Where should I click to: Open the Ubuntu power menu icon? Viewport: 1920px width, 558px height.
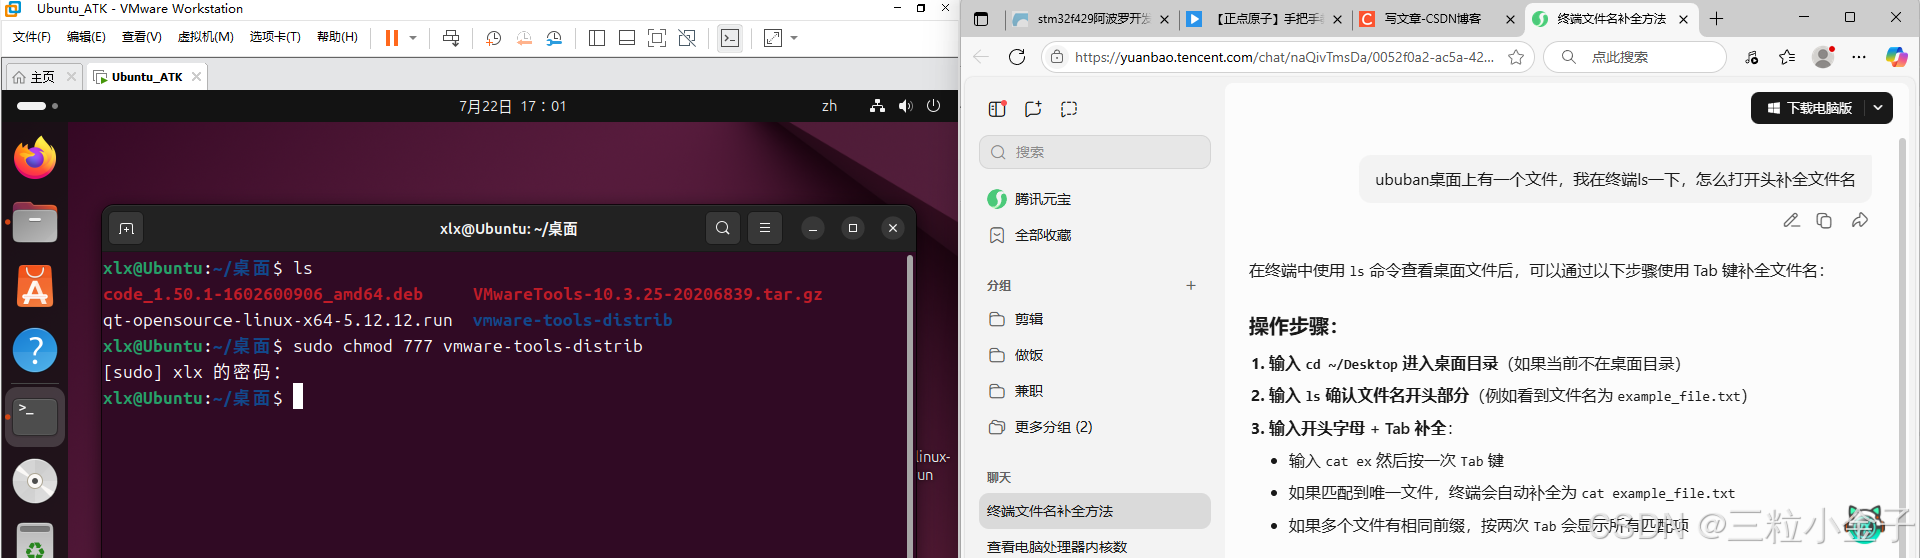coord(933,106)
